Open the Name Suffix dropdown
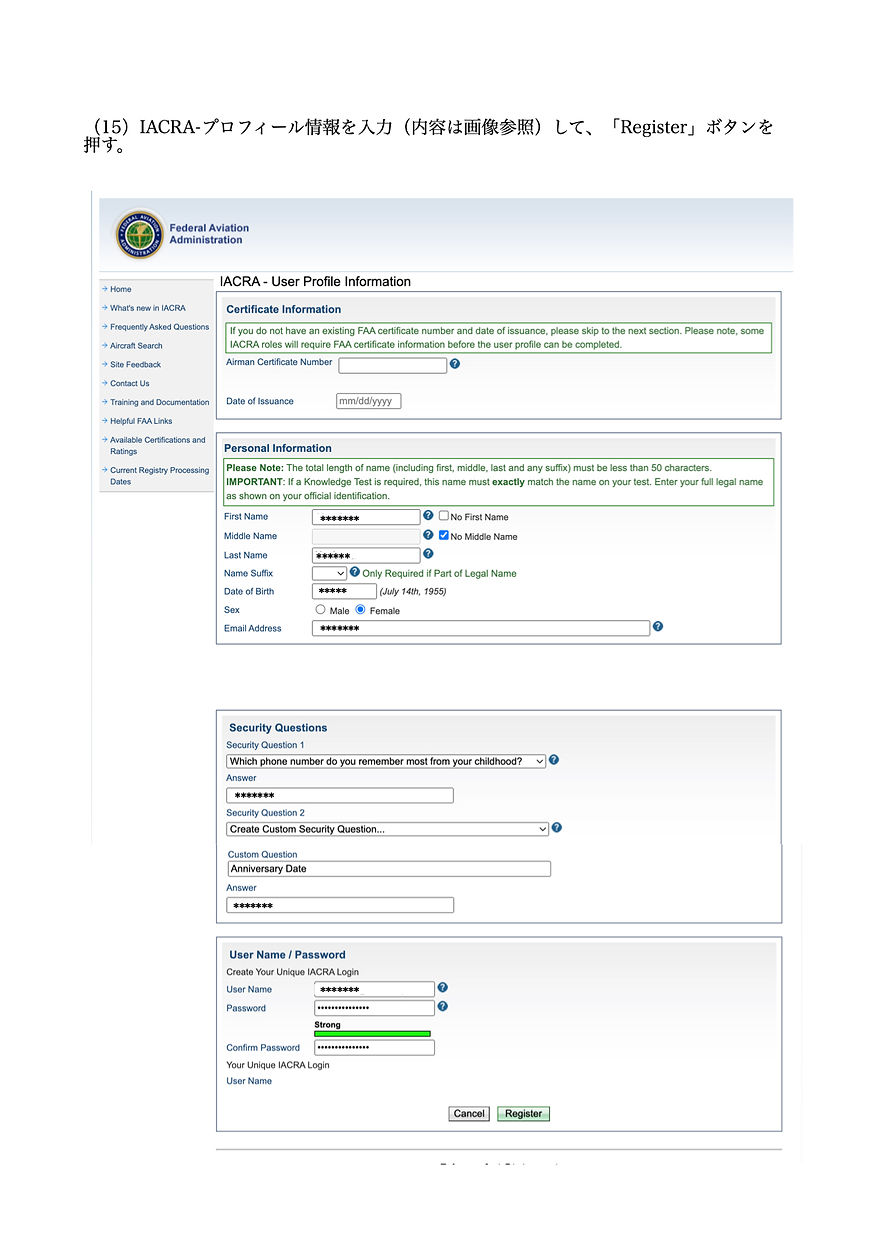 coord(329,573)
